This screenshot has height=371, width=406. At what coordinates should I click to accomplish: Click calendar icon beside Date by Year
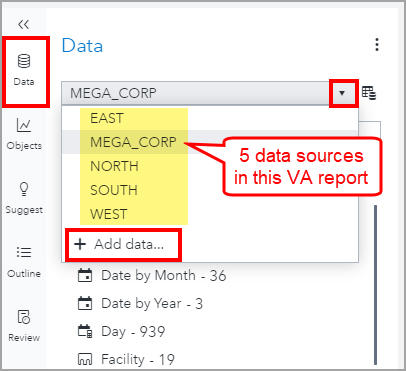[x=85, y=304]
